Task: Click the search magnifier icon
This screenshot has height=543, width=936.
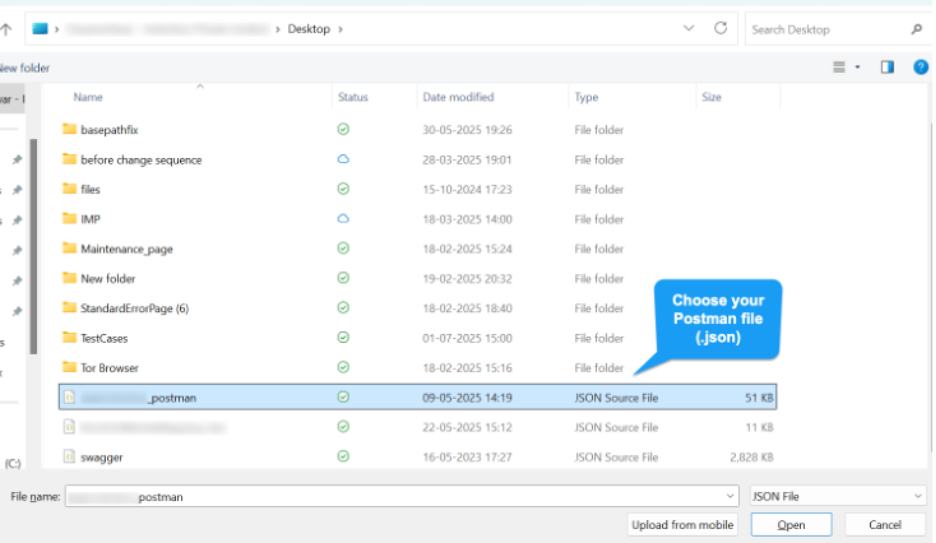Action: point(916,29)
